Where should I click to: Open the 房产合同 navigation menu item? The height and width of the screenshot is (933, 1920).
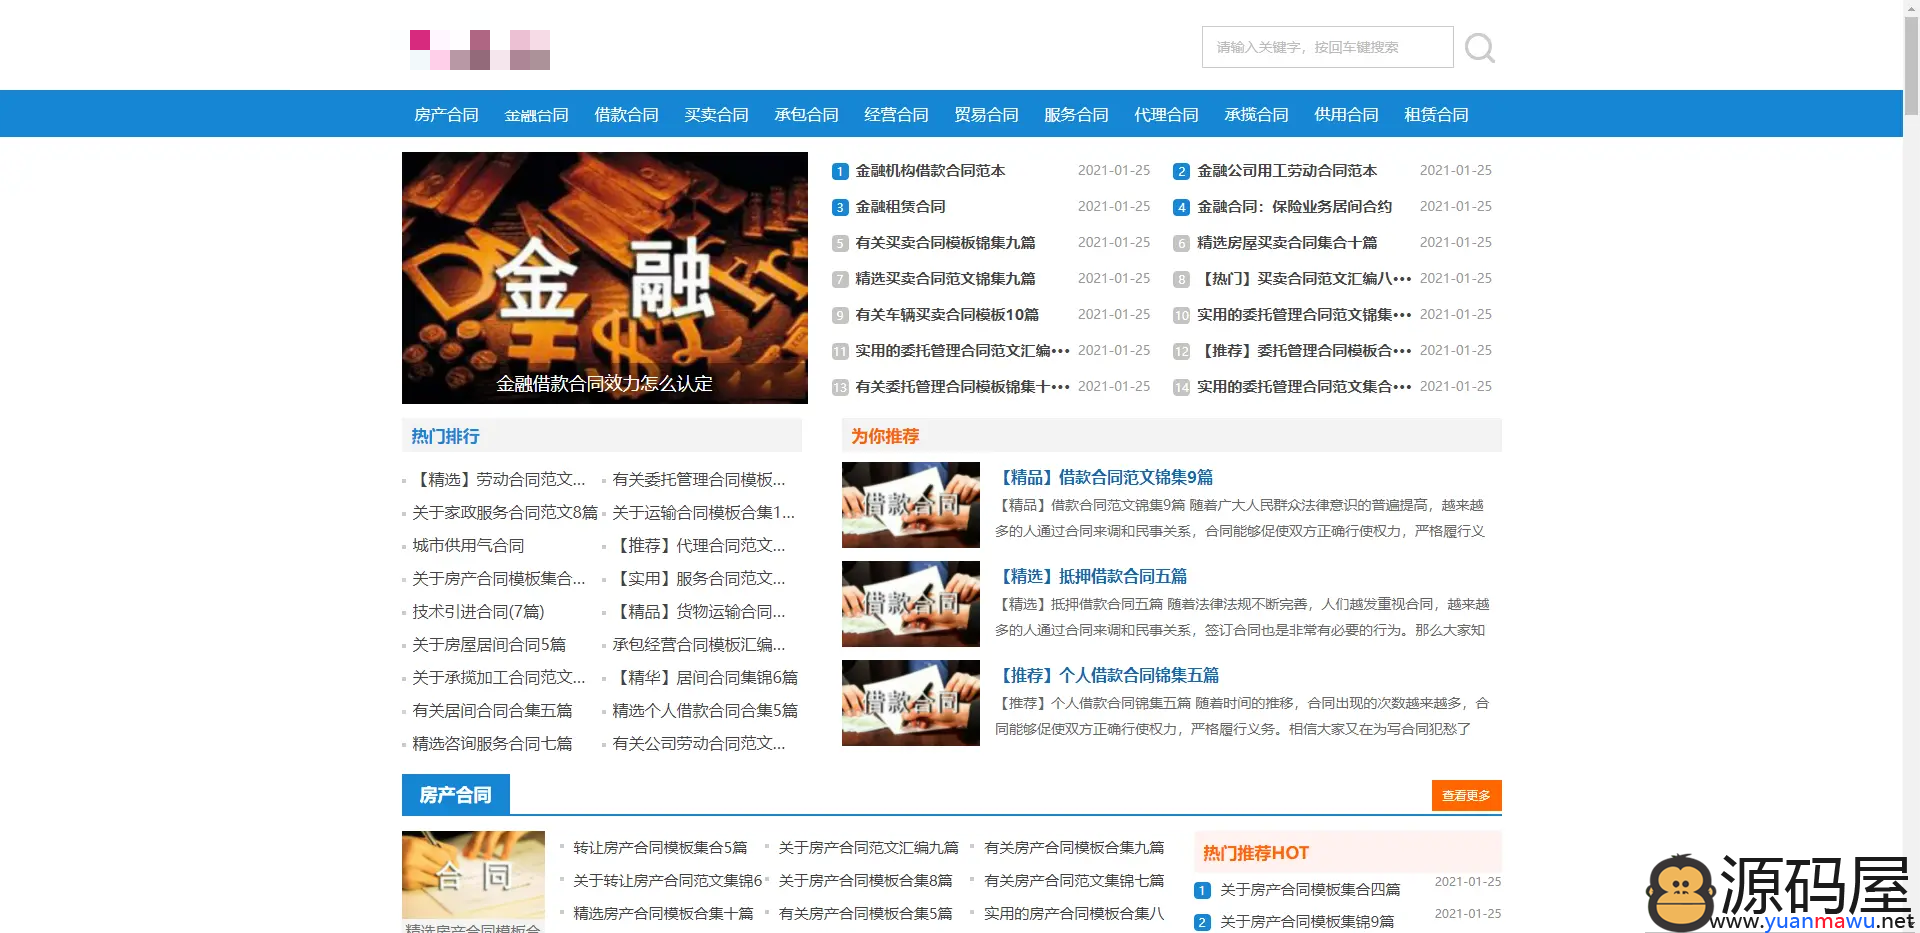click(446, 115)
